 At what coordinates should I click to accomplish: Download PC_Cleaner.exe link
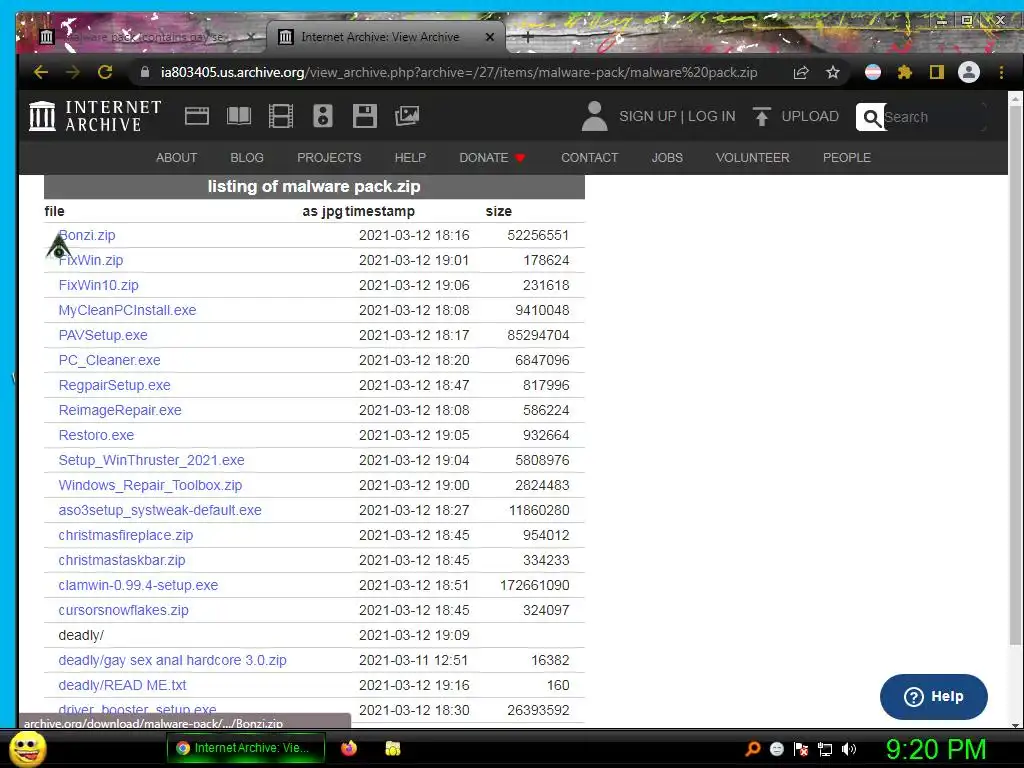(x=109, y=360)
